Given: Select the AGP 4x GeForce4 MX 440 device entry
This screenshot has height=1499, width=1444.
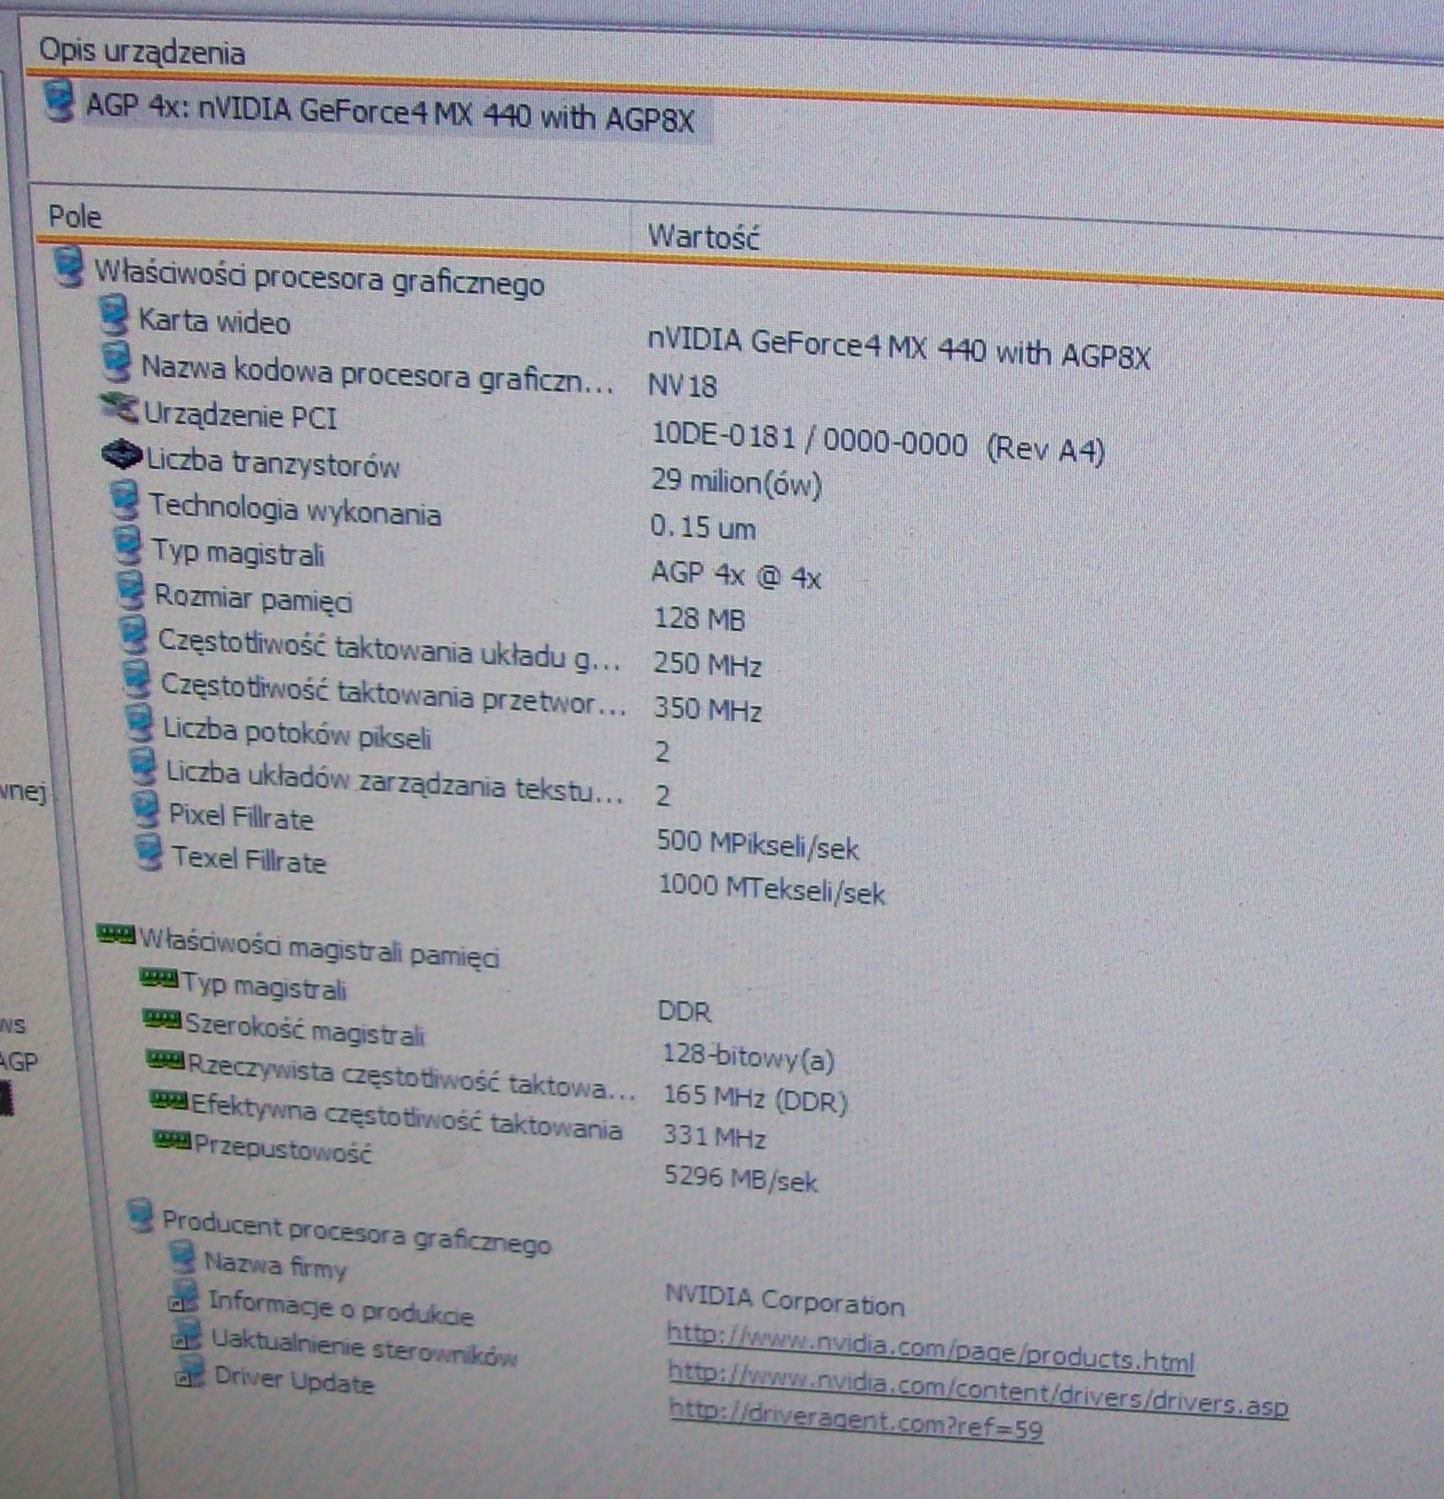Looking at the screenshot, I should tap(390, 113).
